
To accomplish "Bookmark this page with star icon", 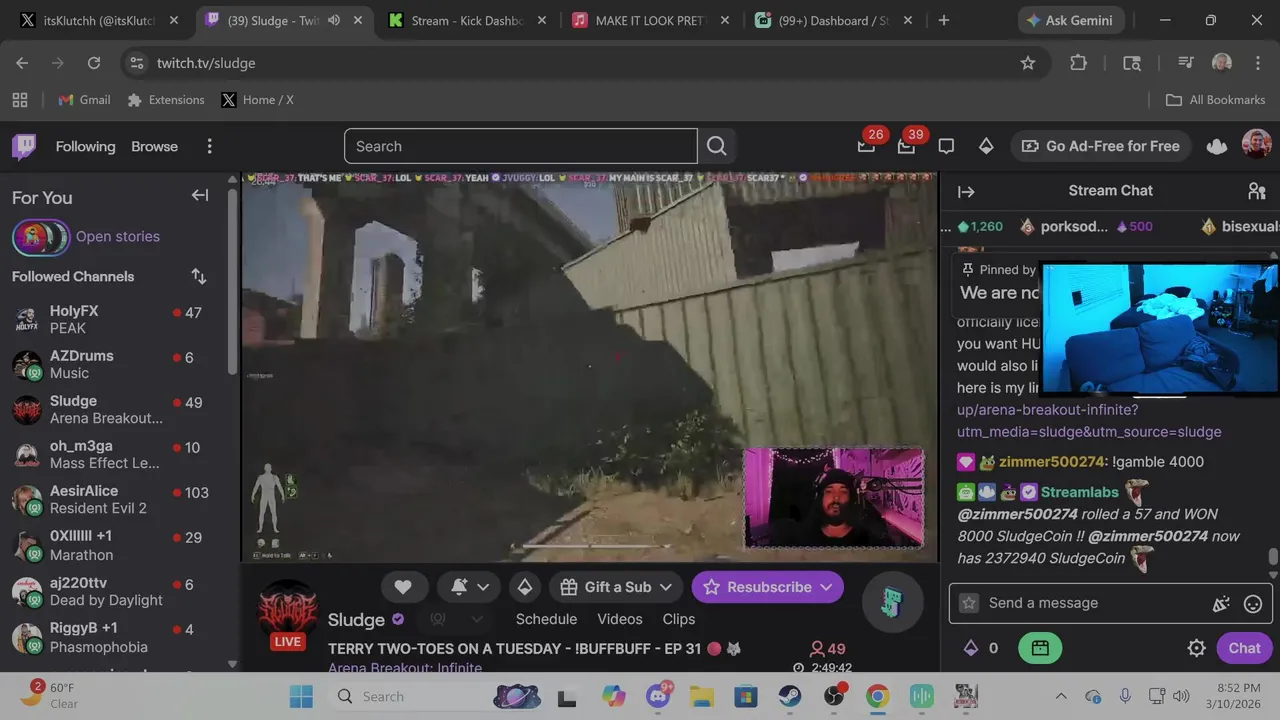I will [1028, 63].
